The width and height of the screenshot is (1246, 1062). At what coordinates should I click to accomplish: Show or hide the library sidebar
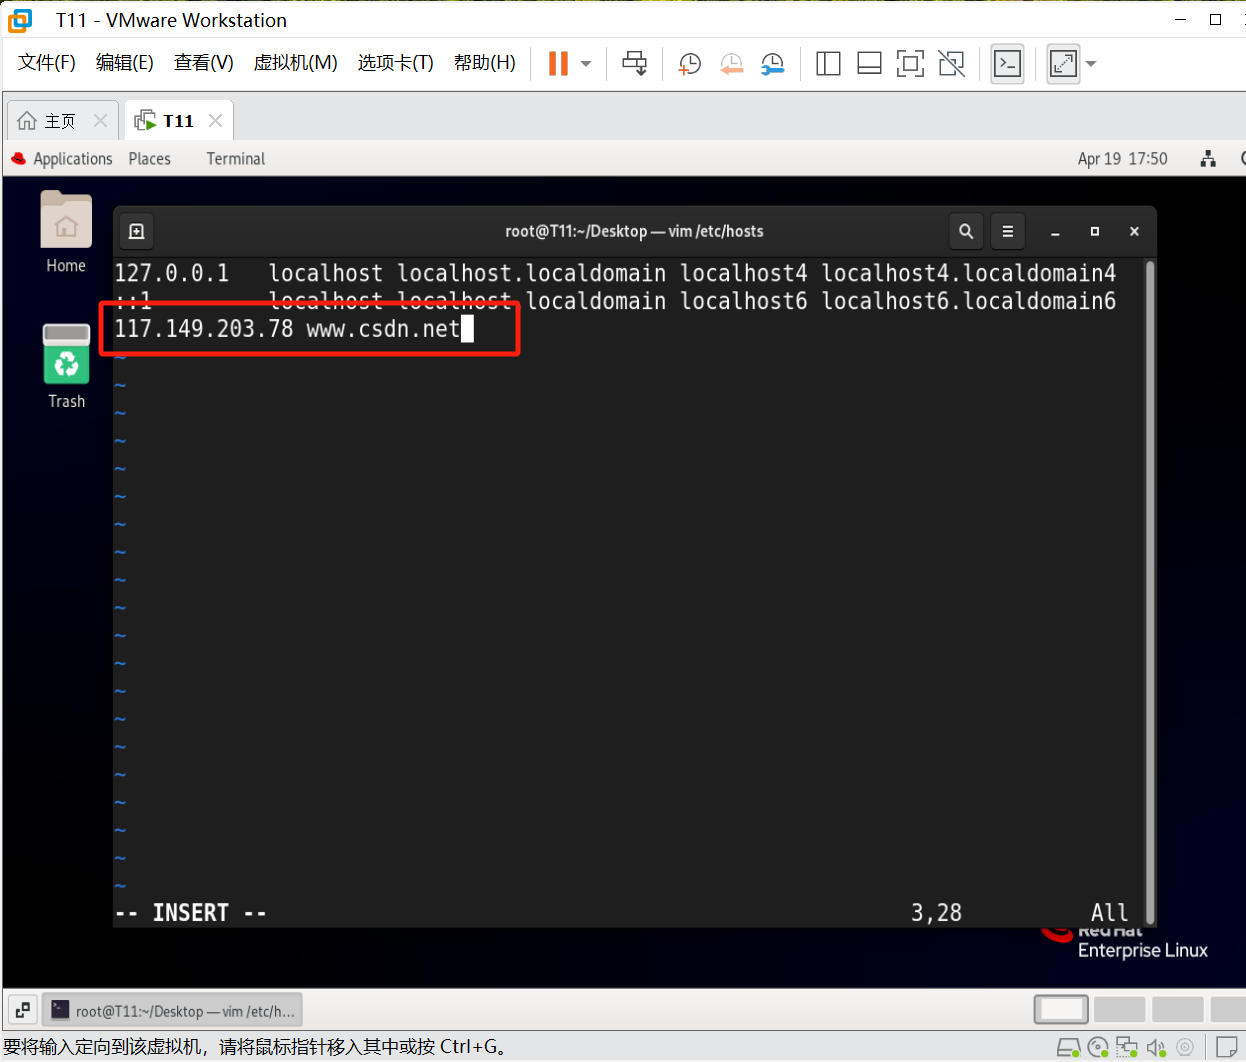[x=828, y=64]
